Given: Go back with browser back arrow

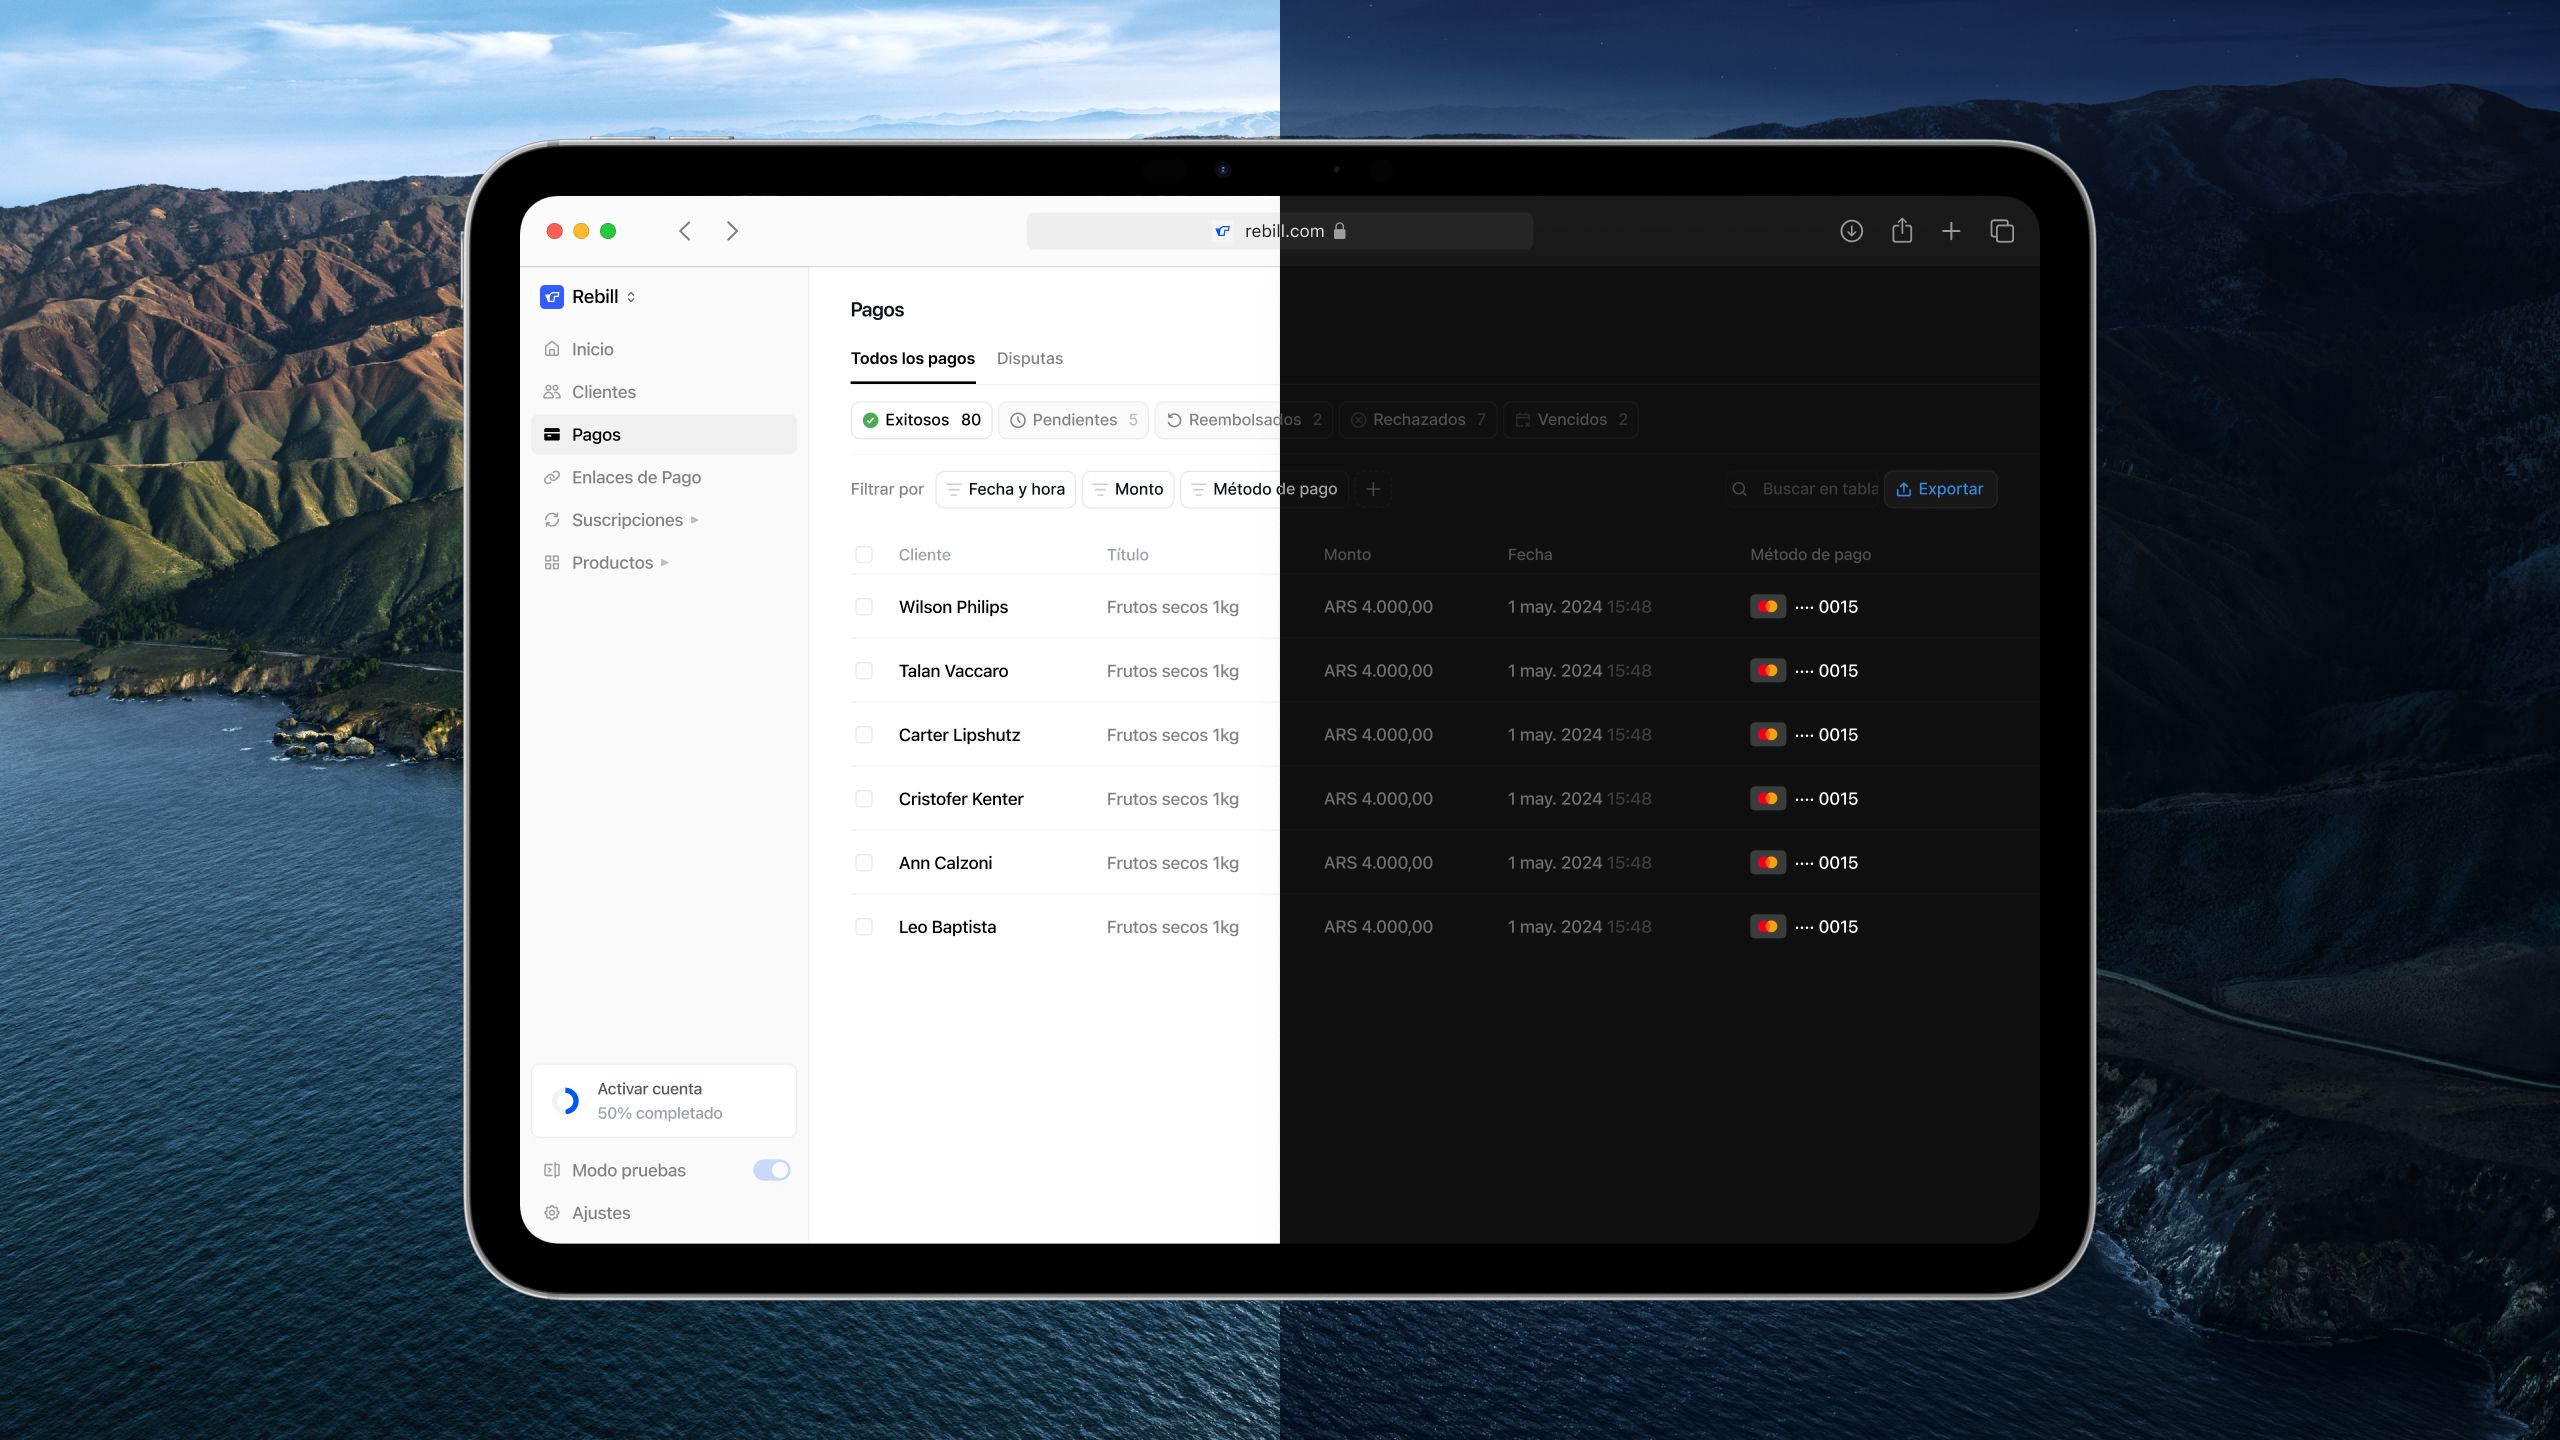Looking at the screenshot, I should click(685, 231).
